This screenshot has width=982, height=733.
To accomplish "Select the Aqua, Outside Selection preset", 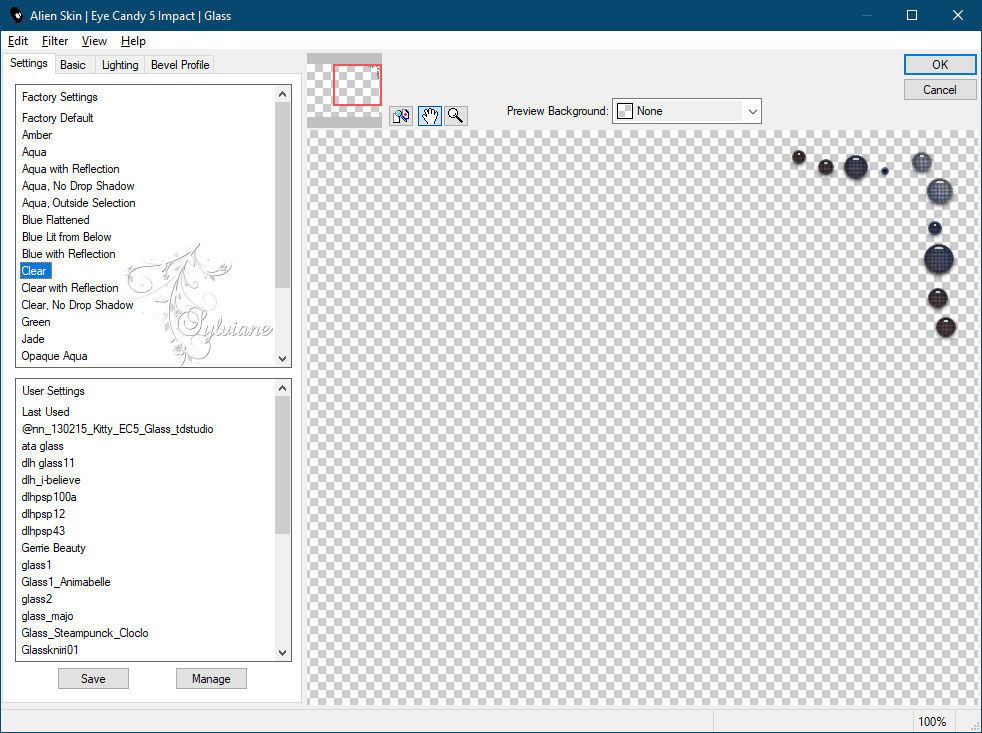I will tap(78, 202).
